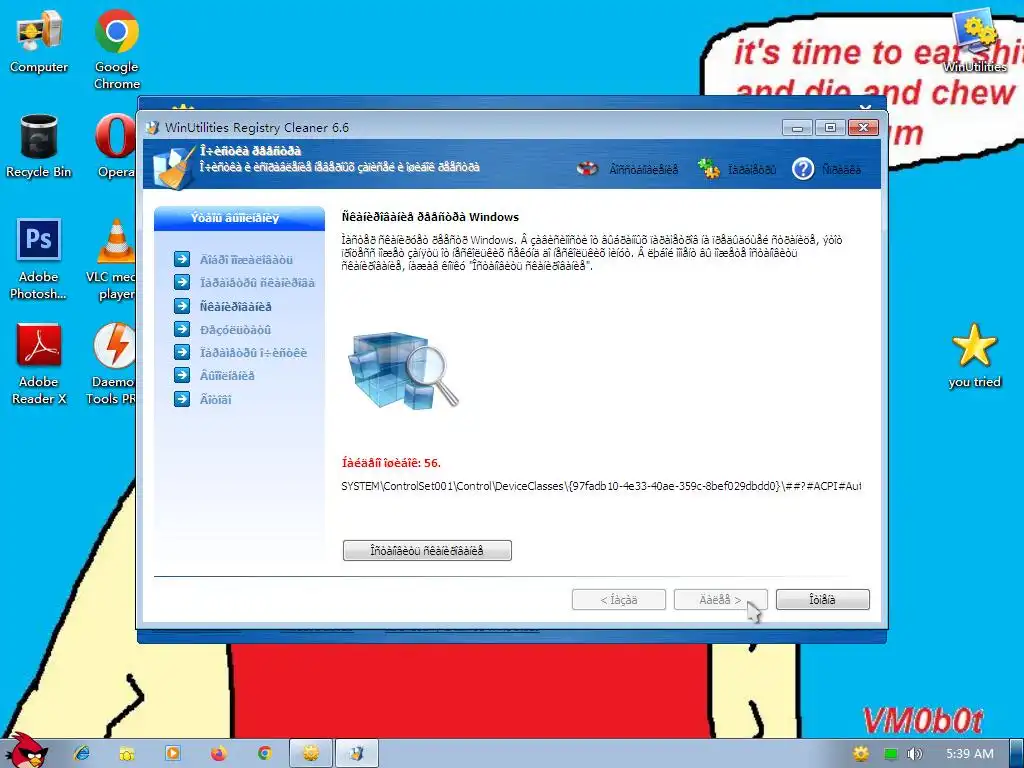Viewport: 1024px width, 768px height.
Task: Click the lifebuoy restore icon in header
Action: point(587,168)
